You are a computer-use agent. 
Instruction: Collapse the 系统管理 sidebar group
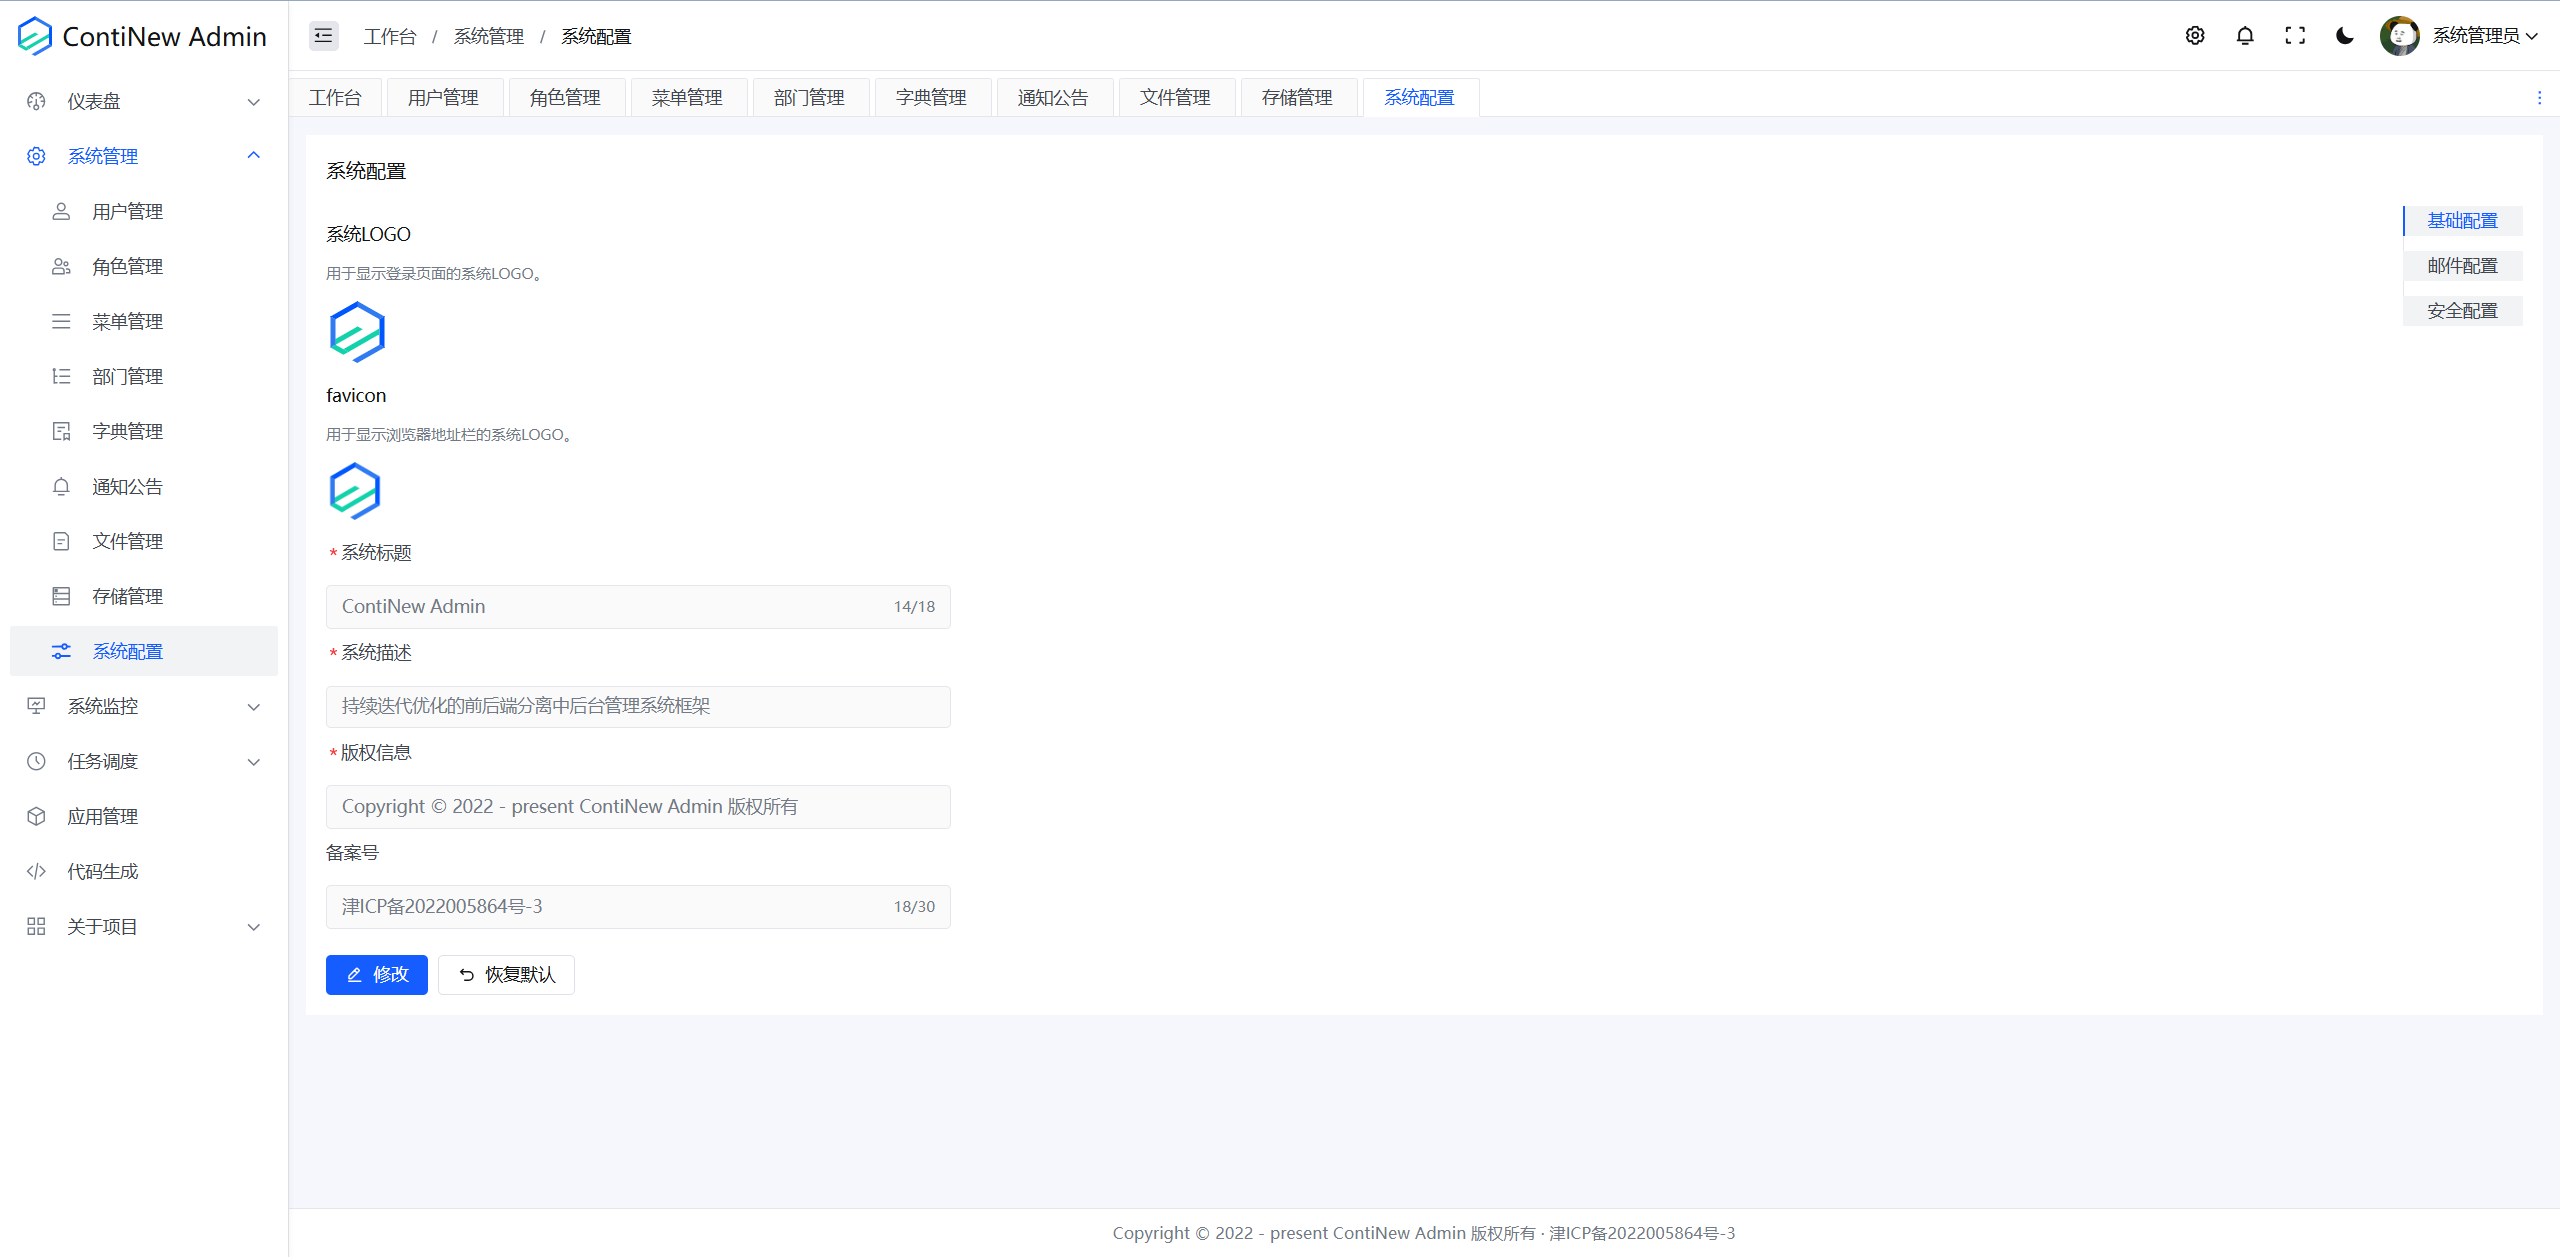[x=144, y=156]
